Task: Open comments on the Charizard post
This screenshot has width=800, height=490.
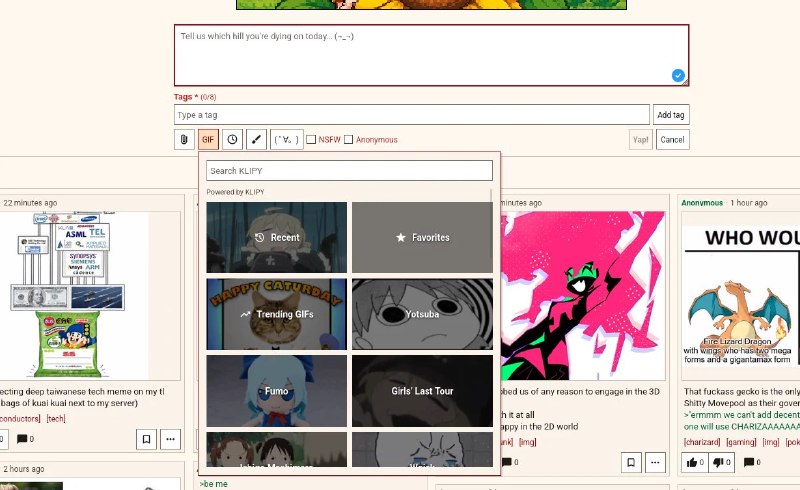Action: point(753,462)
